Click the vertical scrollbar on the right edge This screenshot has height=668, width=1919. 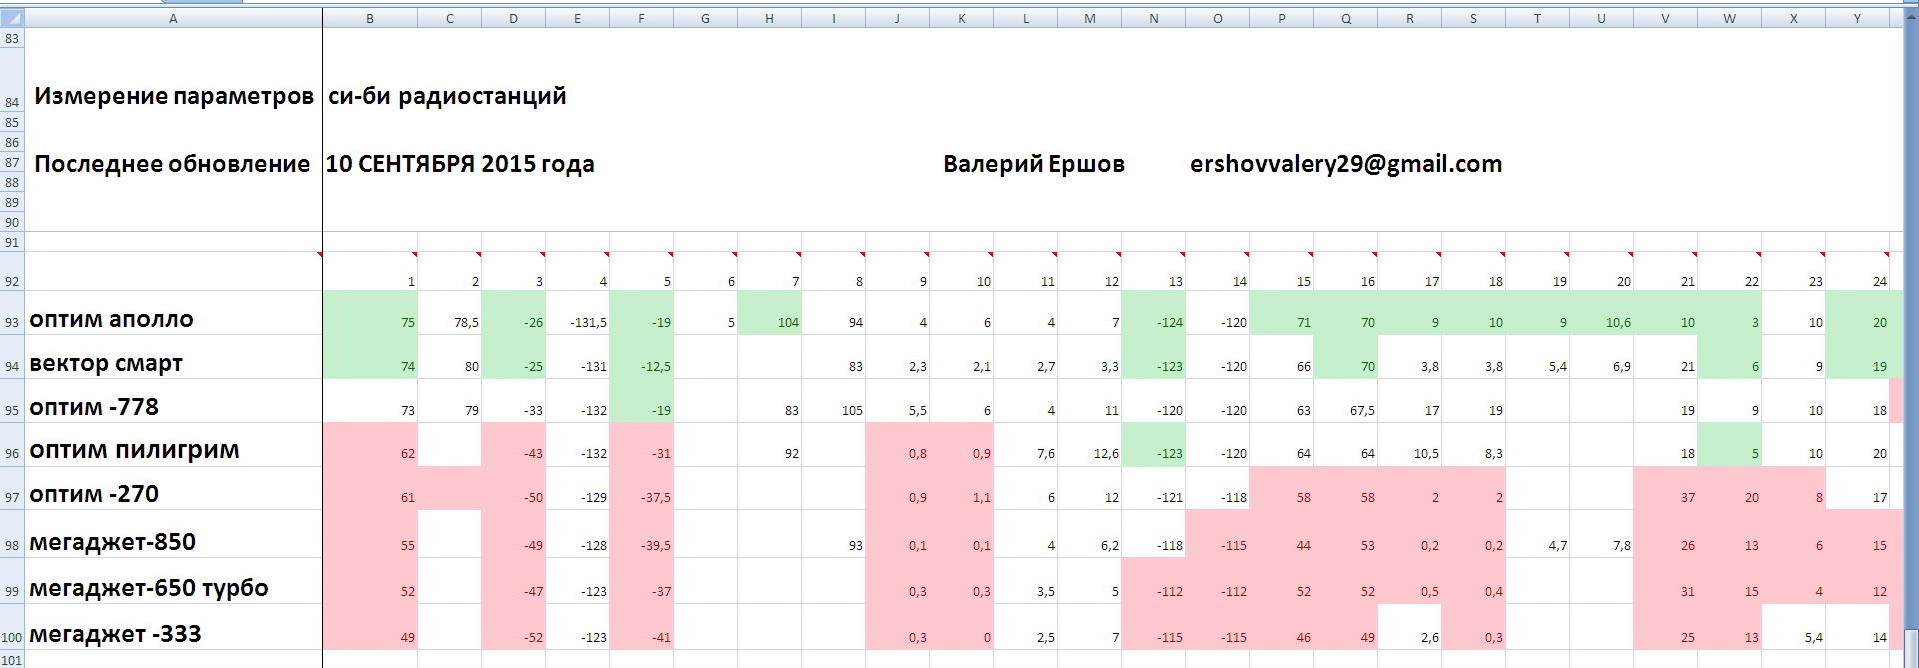tap(1911, 340)
